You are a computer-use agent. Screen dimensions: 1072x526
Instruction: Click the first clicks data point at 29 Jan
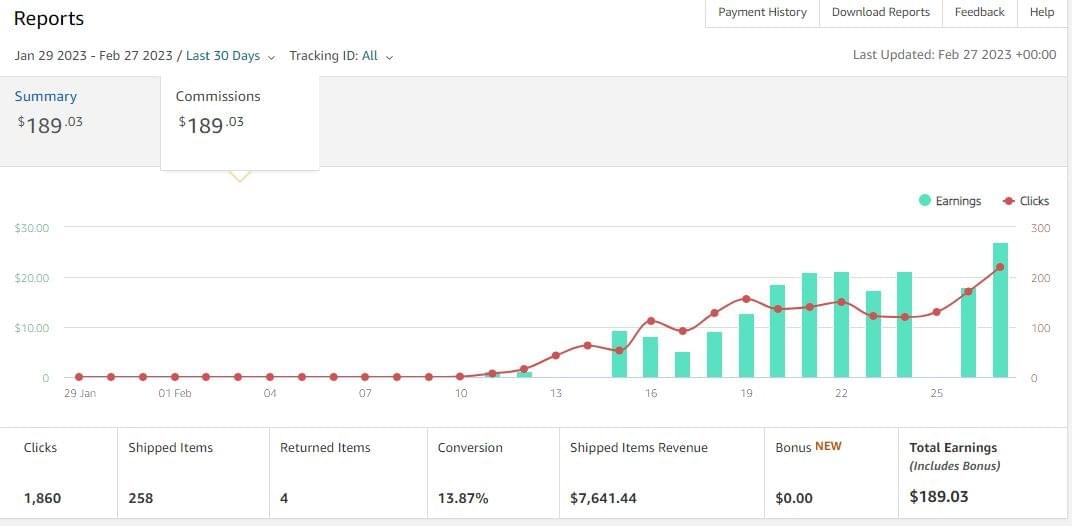click(x=79, y=377)
